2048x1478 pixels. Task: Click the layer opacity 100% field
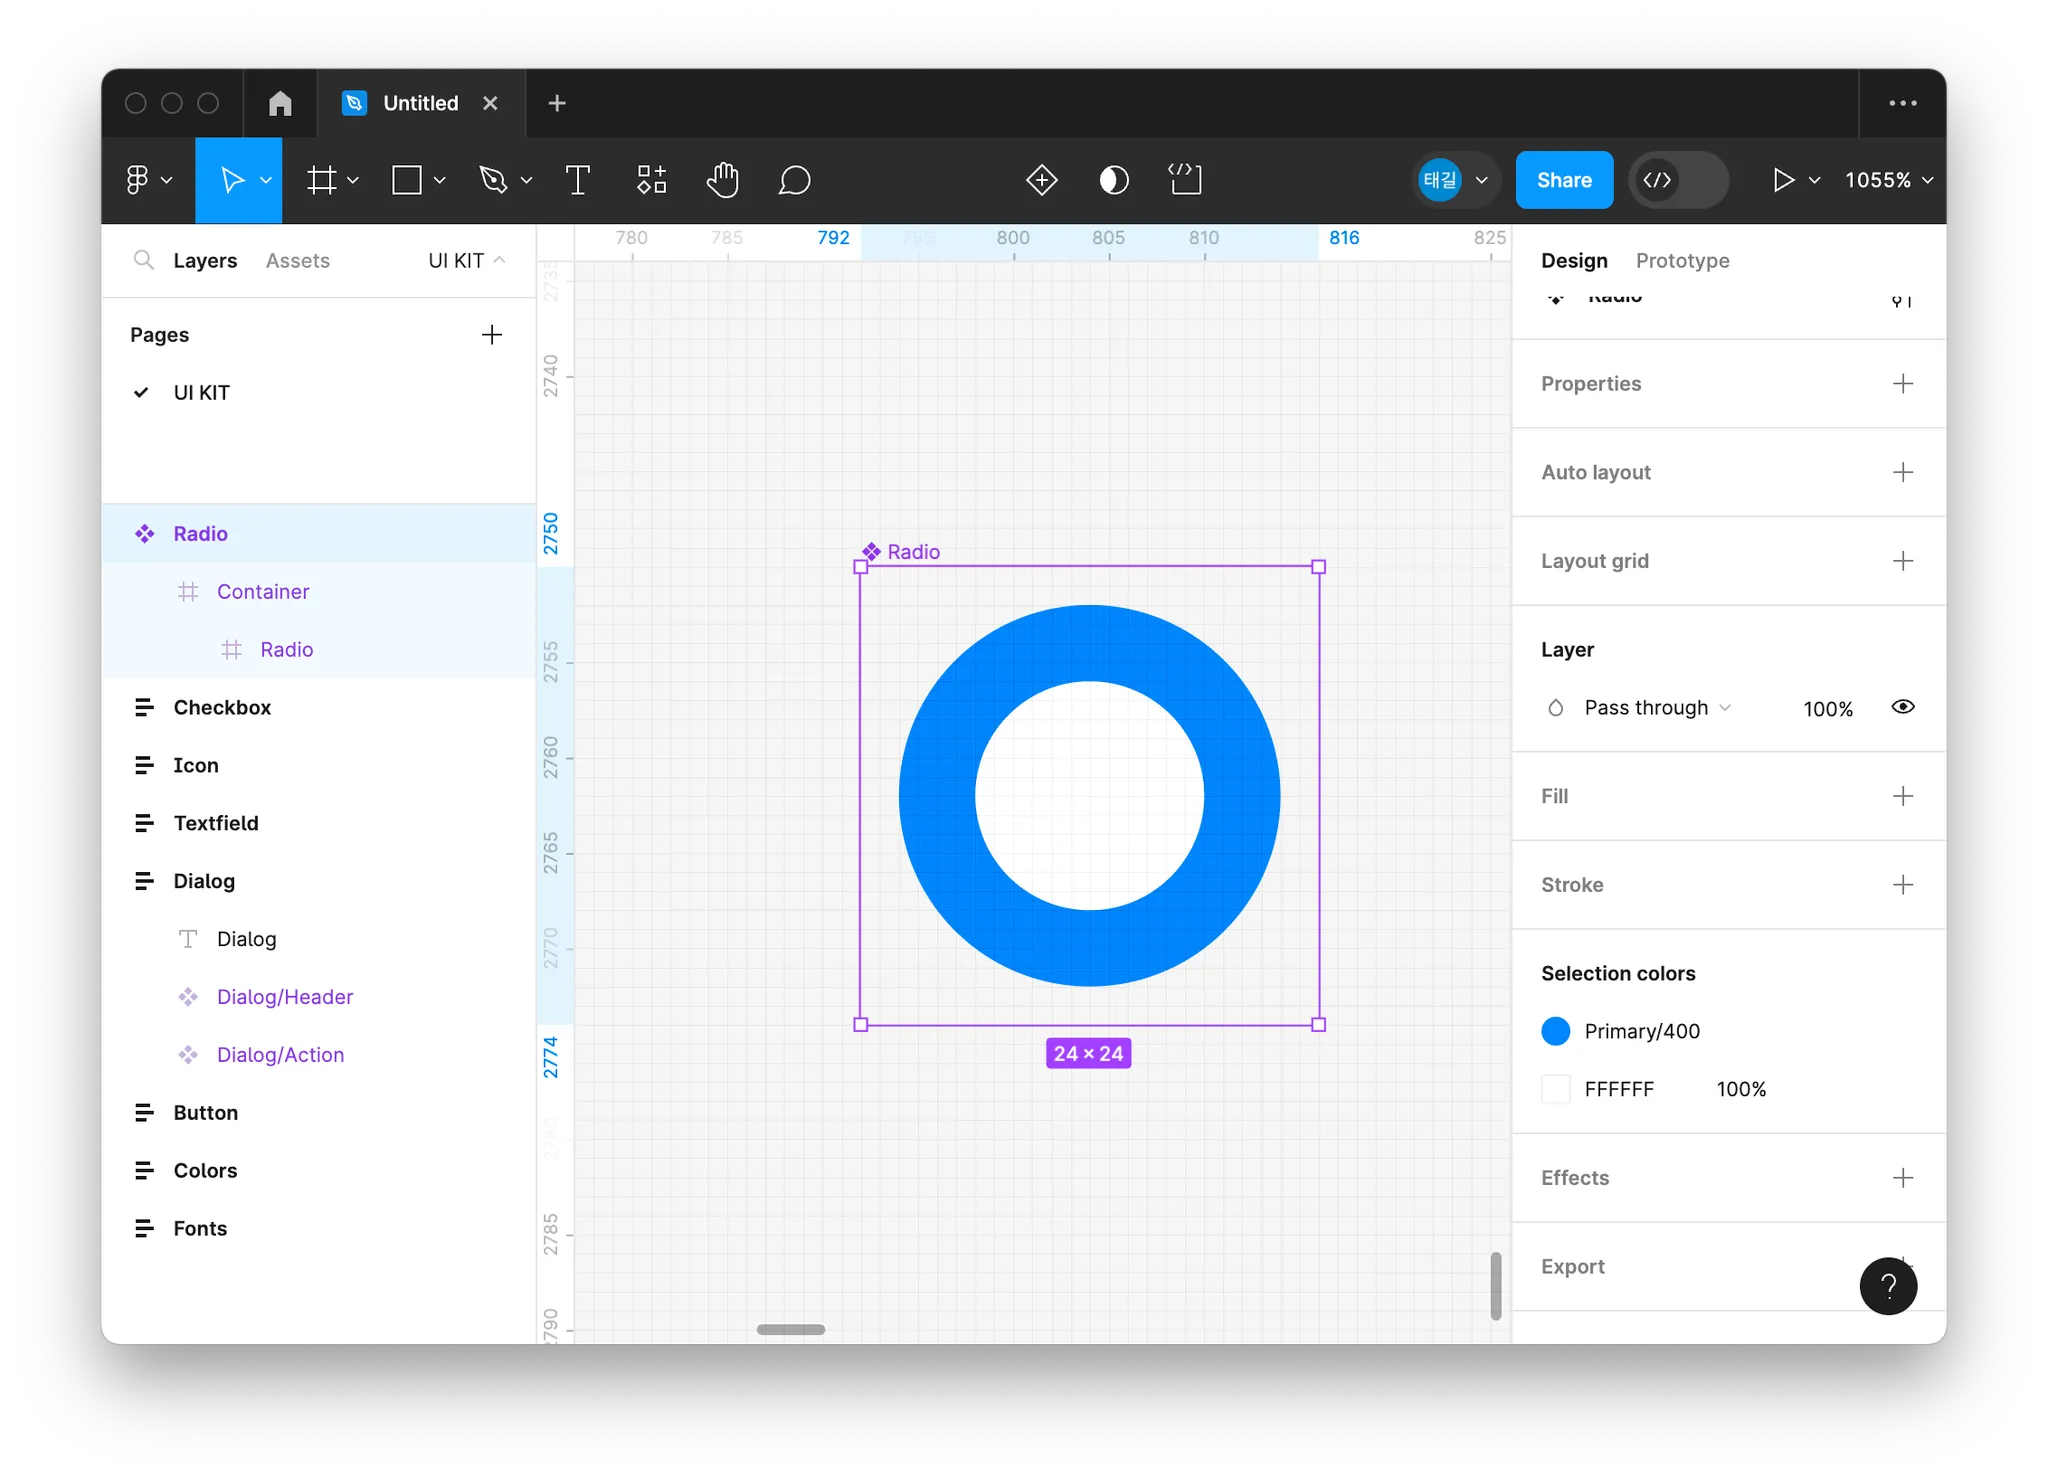point(1828,708)
